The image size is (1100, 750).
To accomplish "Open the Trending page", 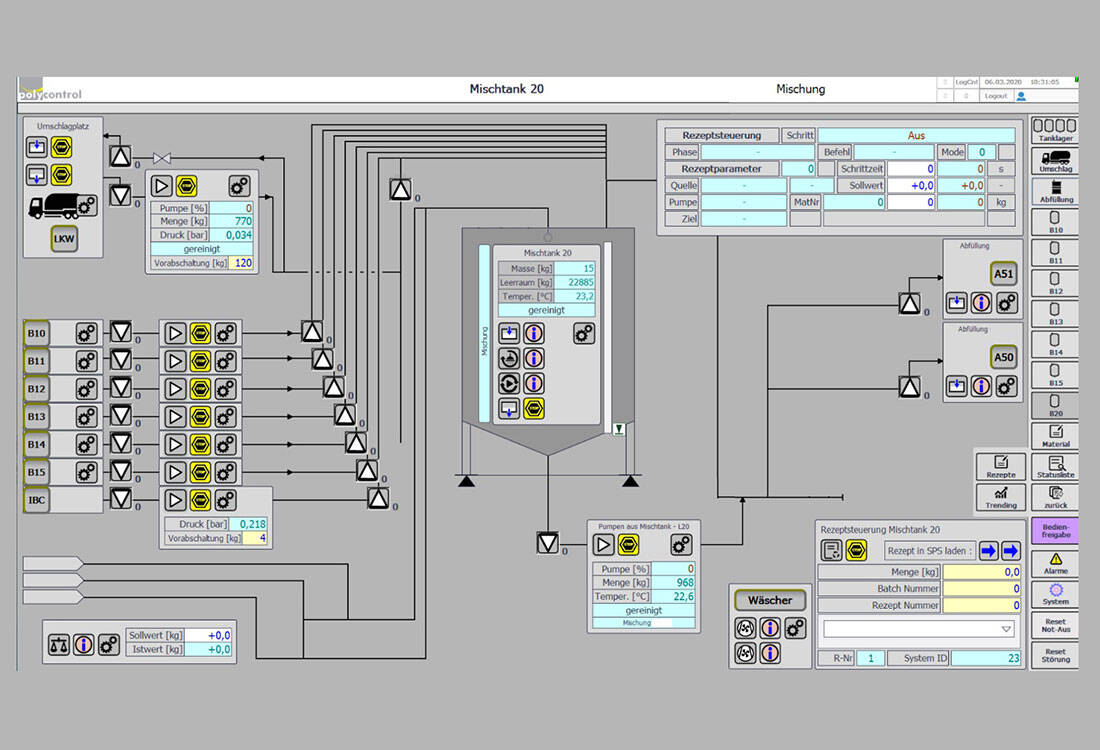I will click(1000, 497).
